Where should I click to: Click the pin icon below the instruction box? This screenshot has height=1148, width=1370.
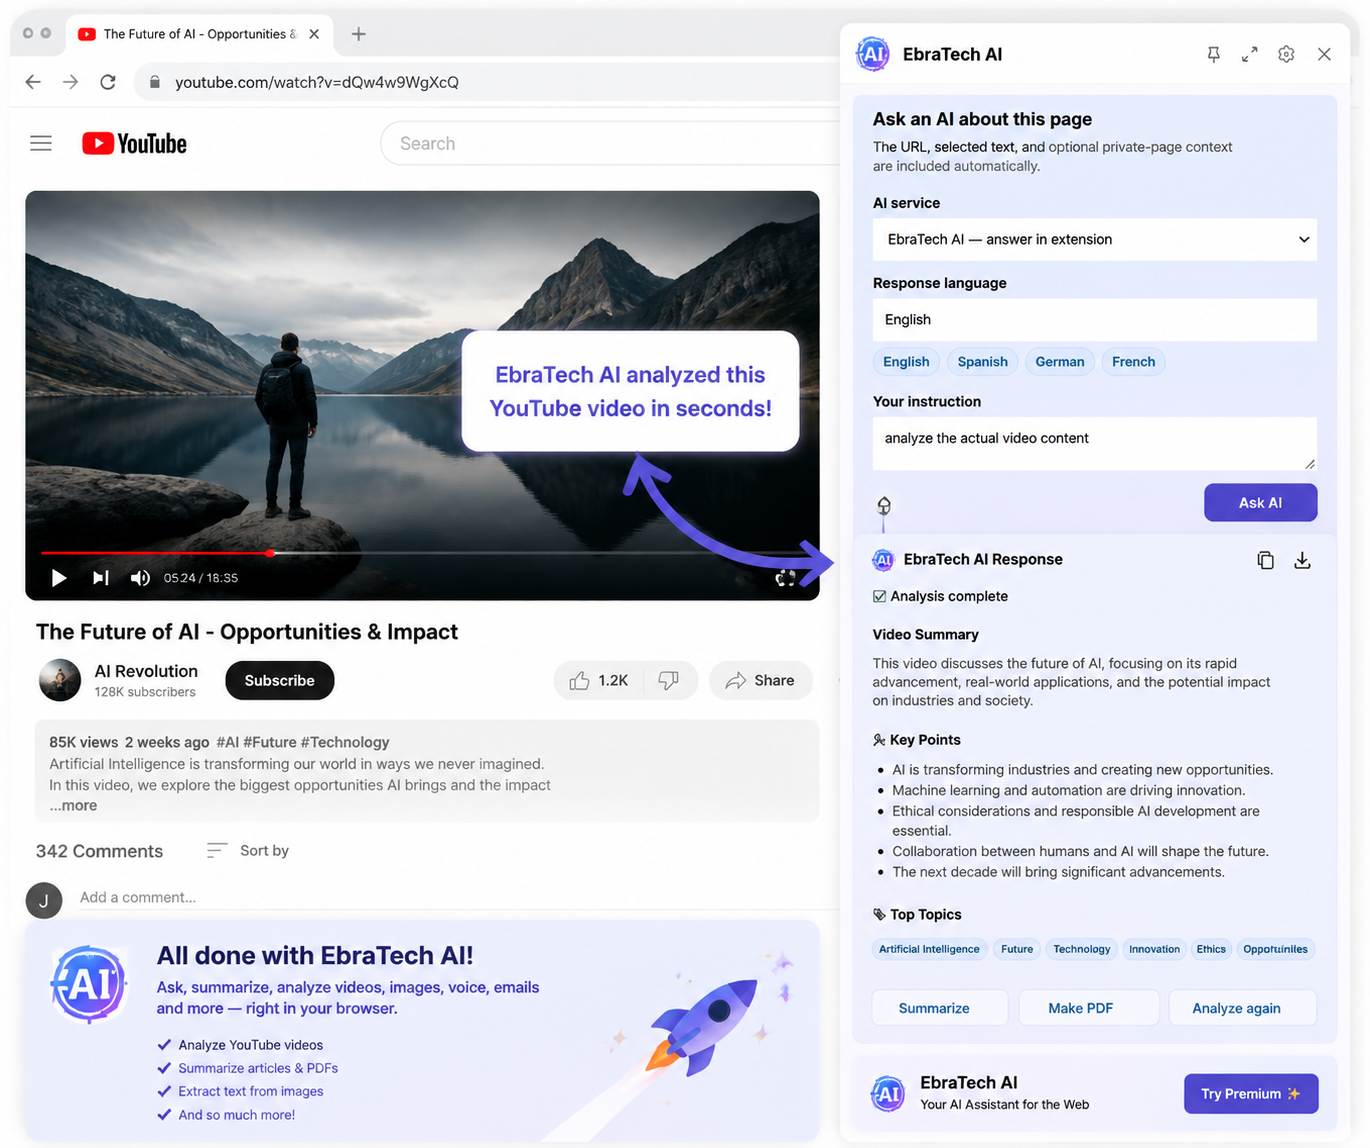884,506
